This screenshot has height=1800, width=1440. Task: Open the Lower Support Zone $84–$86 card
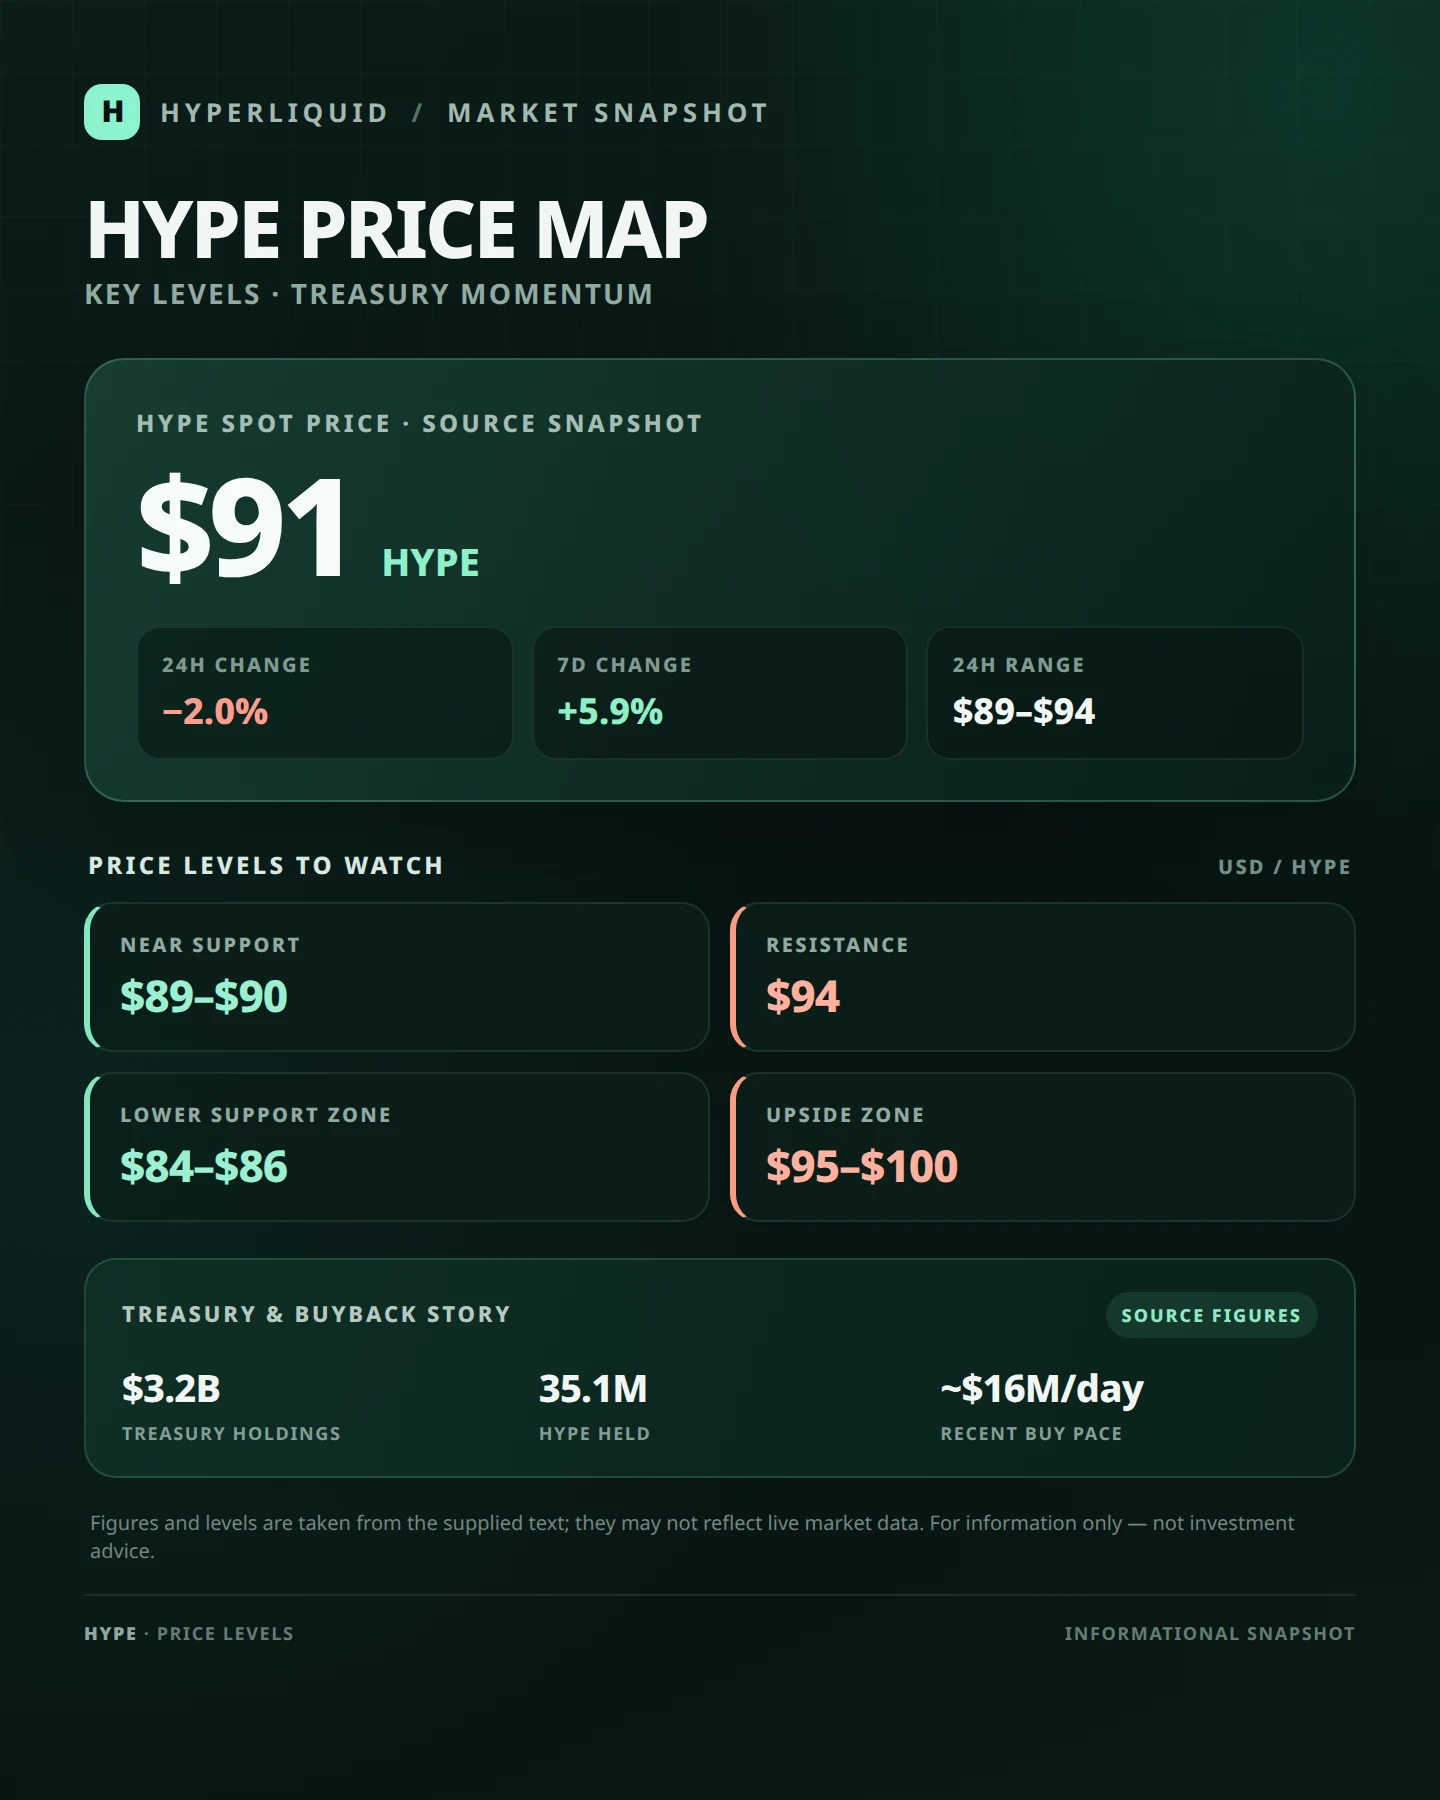[x=397, y=1147]
